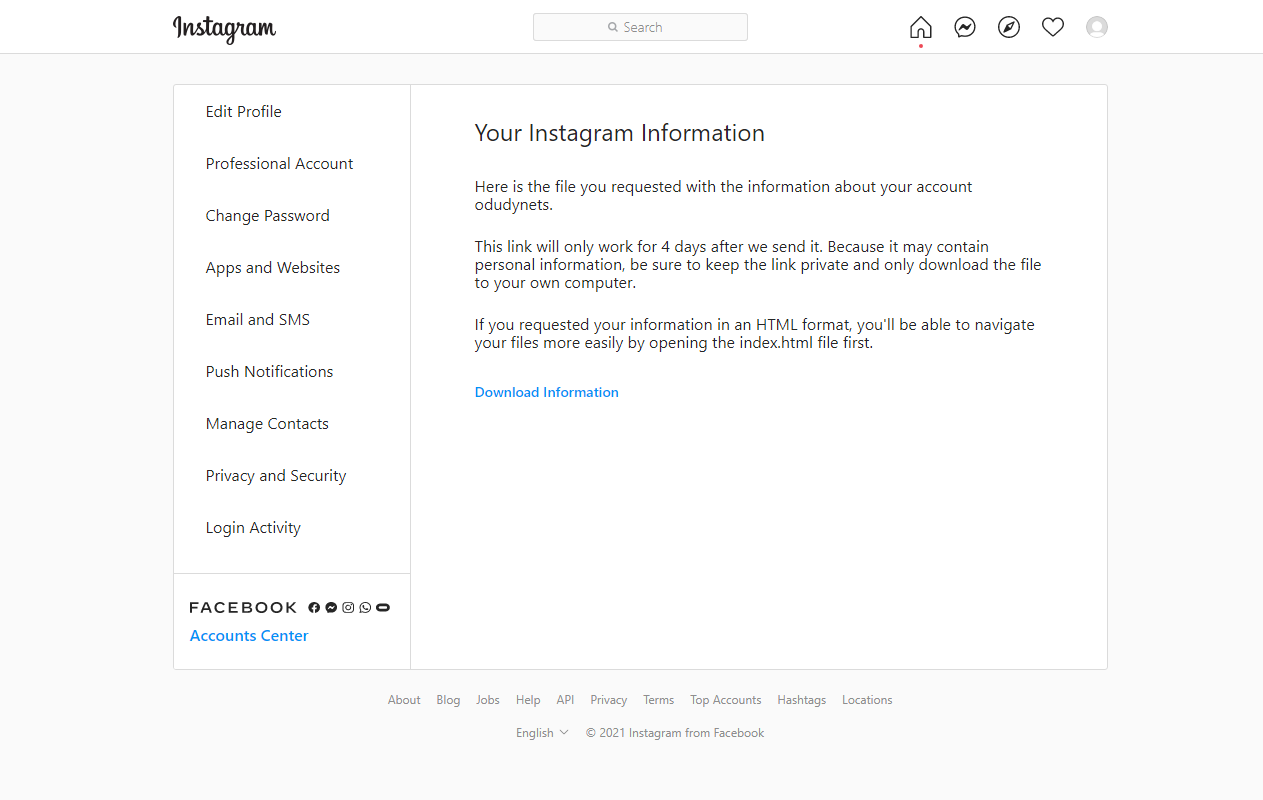The height and width of the screenshot is (800, 1263).
Task: Open Activity feed heart icon
Action: pos(1053,27)
